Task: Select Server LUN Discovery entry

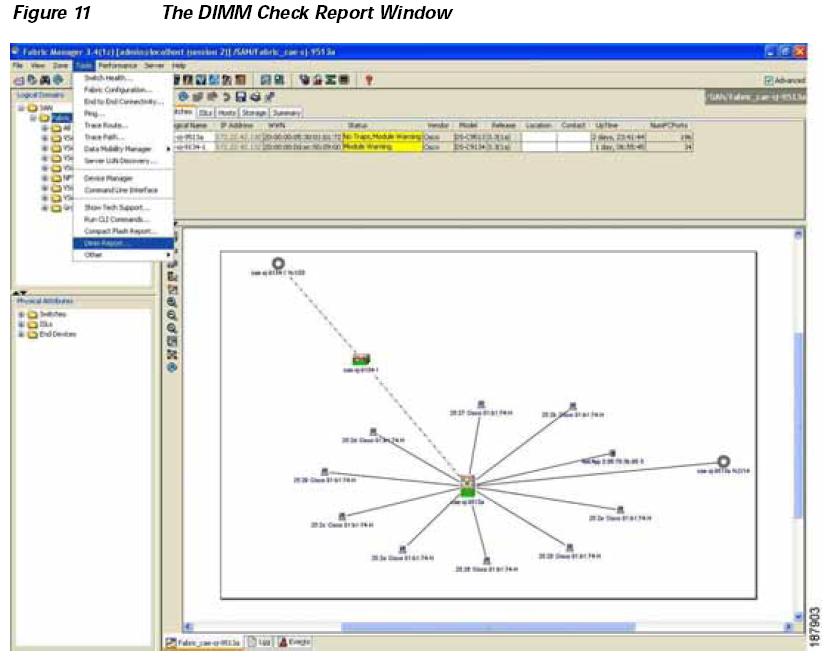Action: (123, 161)
